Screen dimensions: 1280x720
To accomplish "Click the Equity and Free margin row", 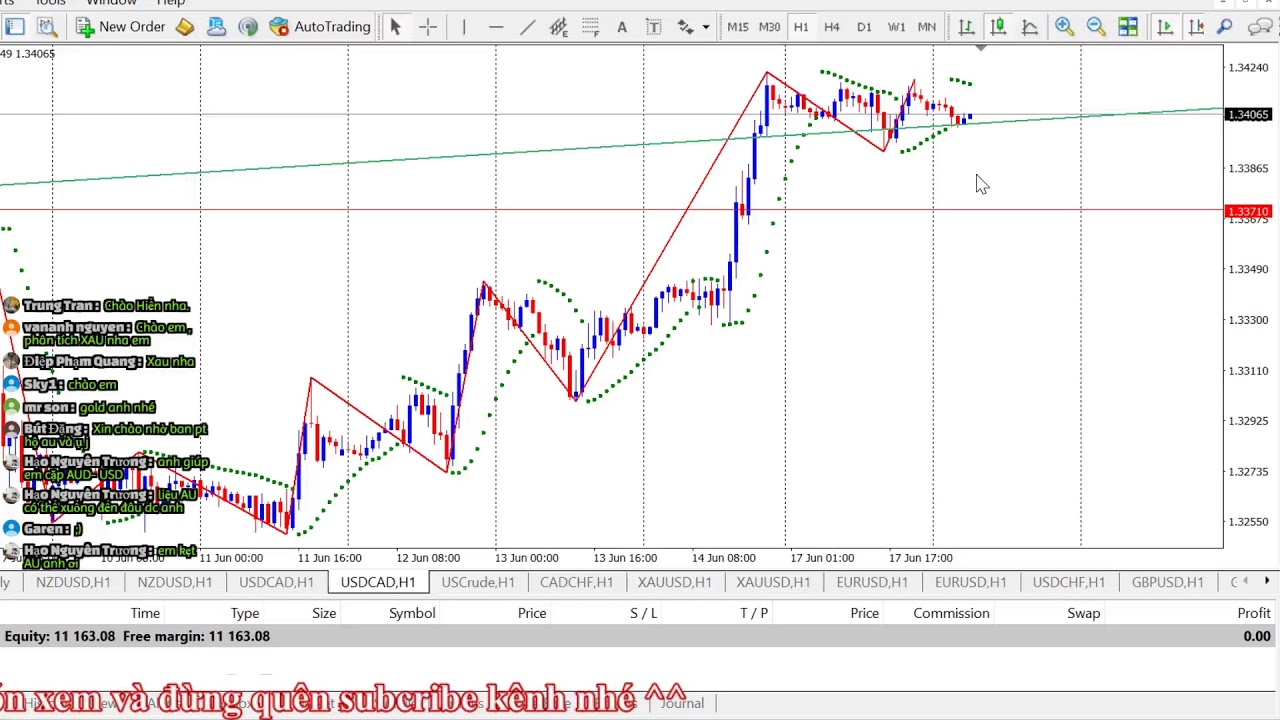I will coord(640,636).
